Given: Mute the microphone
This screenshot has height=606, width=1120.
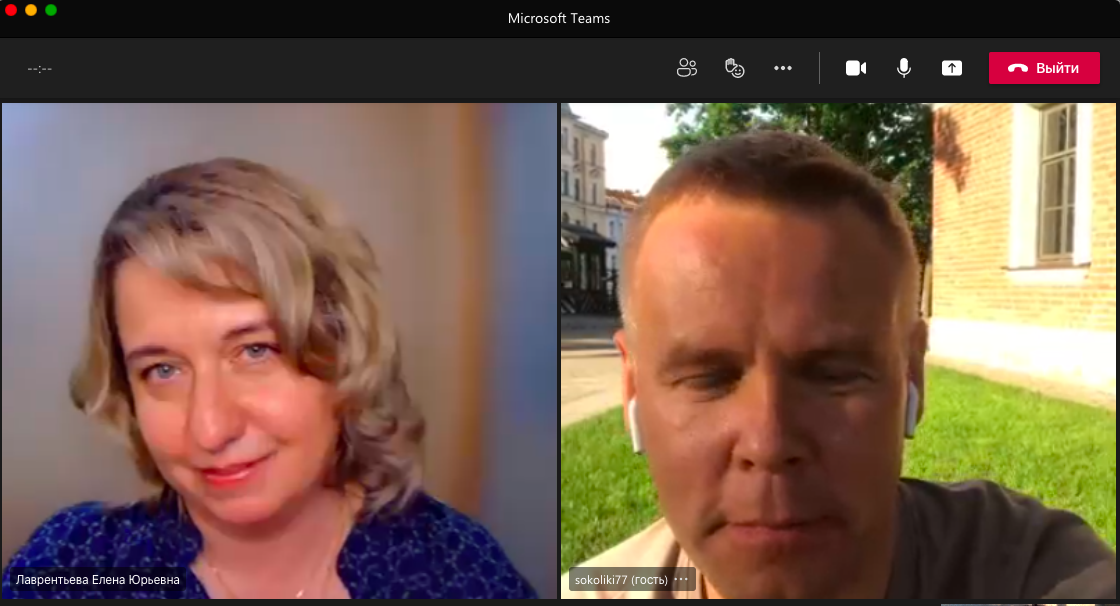Looking at the screenshot, I should (904, 68).
